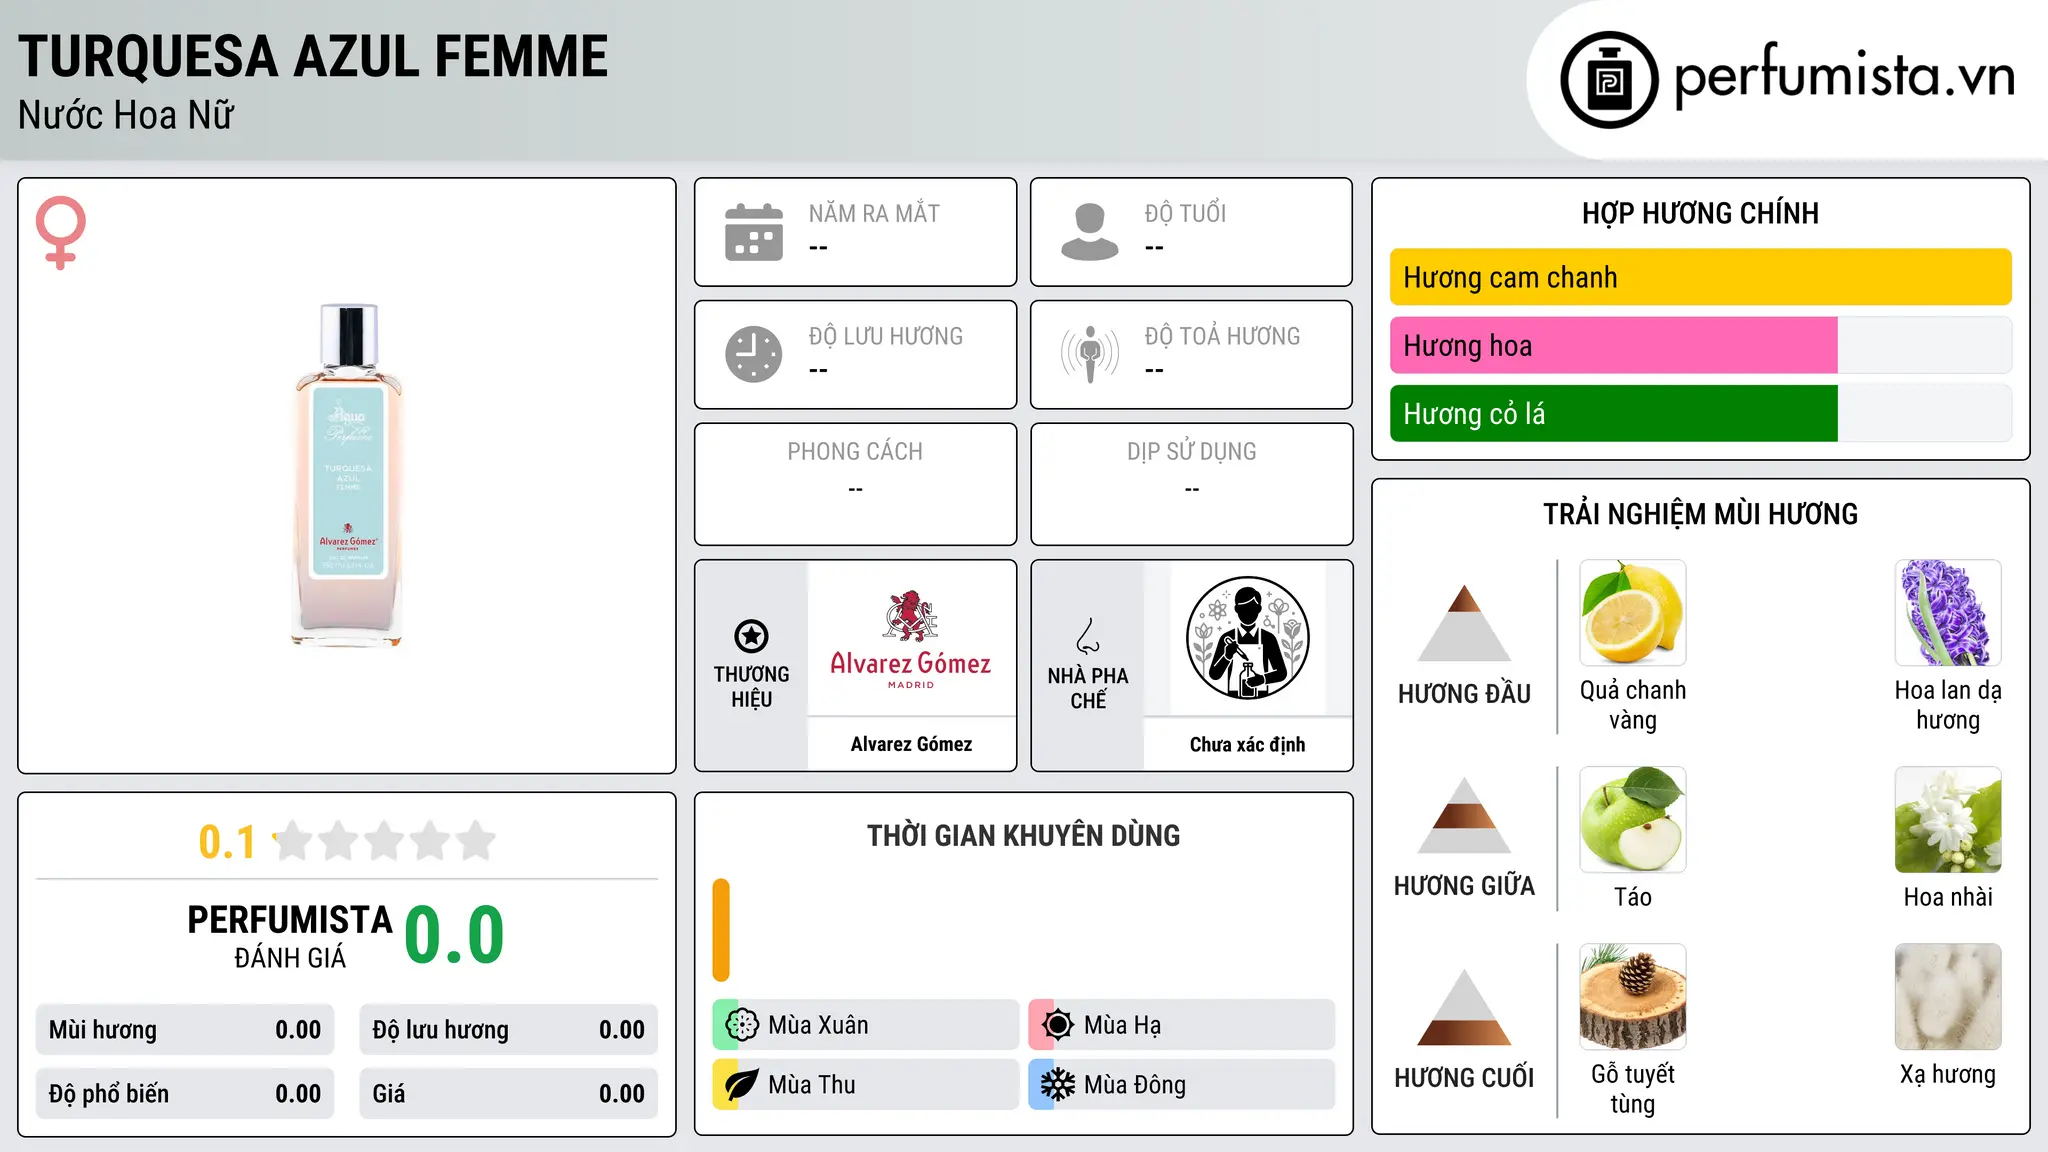Image resolution: width=2048 pixels, height=1152 pixels.
Task: Click the Alvarez Gómez lion brand logo
Action: (x=911, y=638)
